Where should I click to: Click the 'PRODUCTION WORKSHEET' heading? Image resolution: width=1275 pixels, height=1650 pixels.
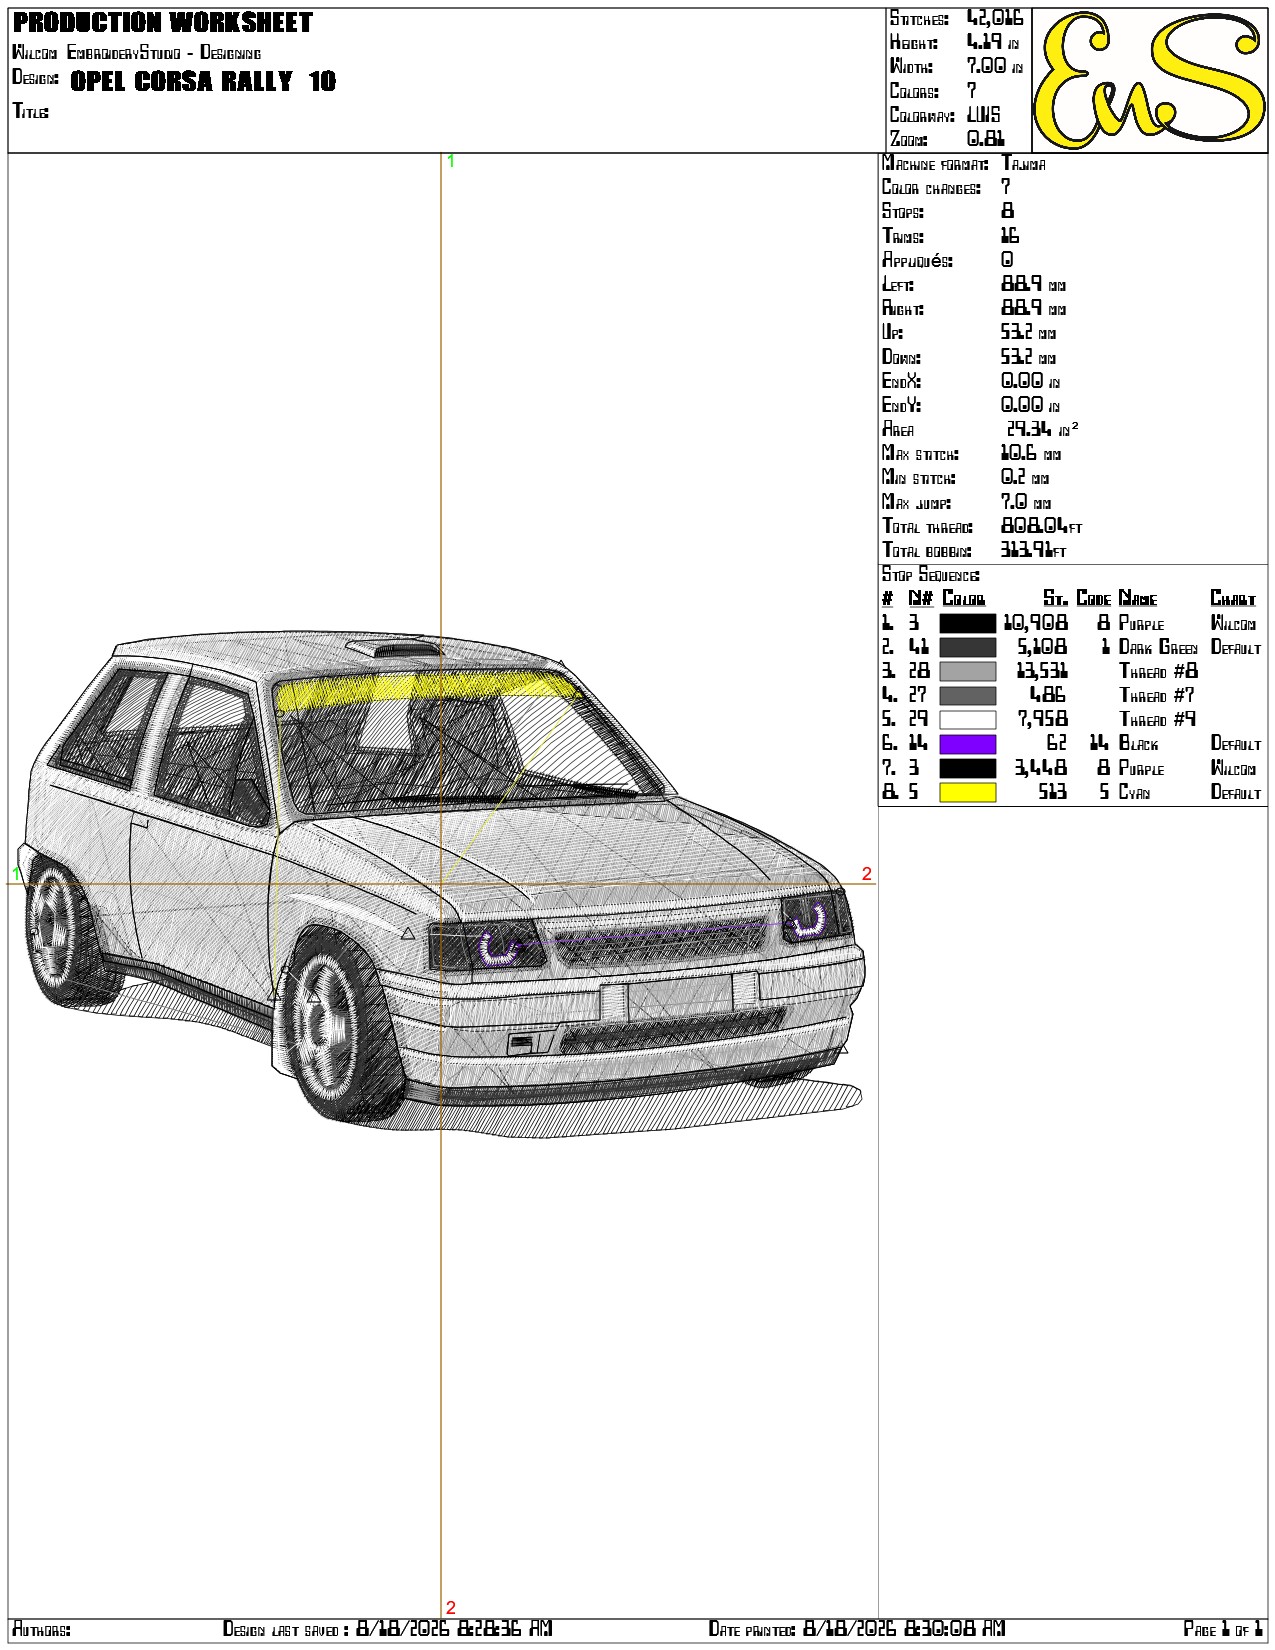[x=162, y=22]
